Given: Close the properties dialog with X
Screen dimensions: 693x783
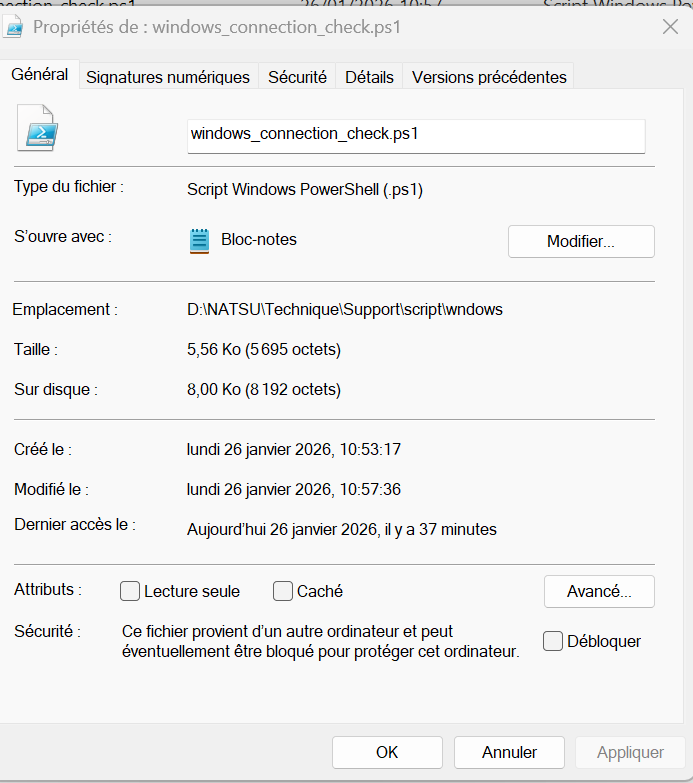Looking at the screenshot, I should (x=670, y=27).
